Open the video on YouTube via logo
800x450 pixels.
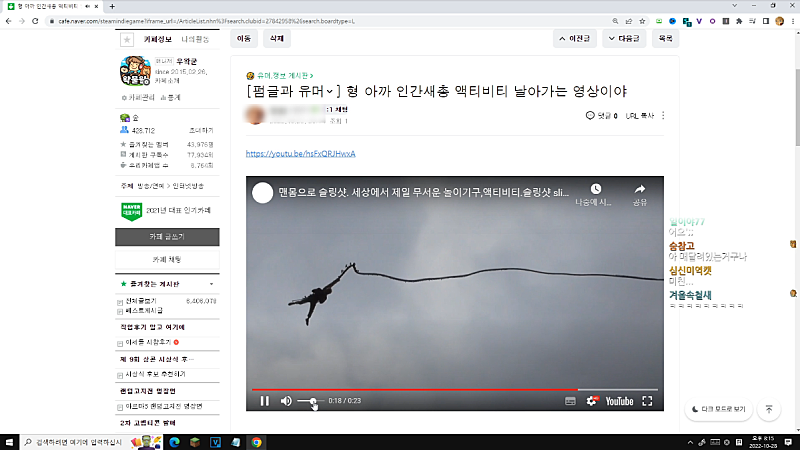pos(619,402)
